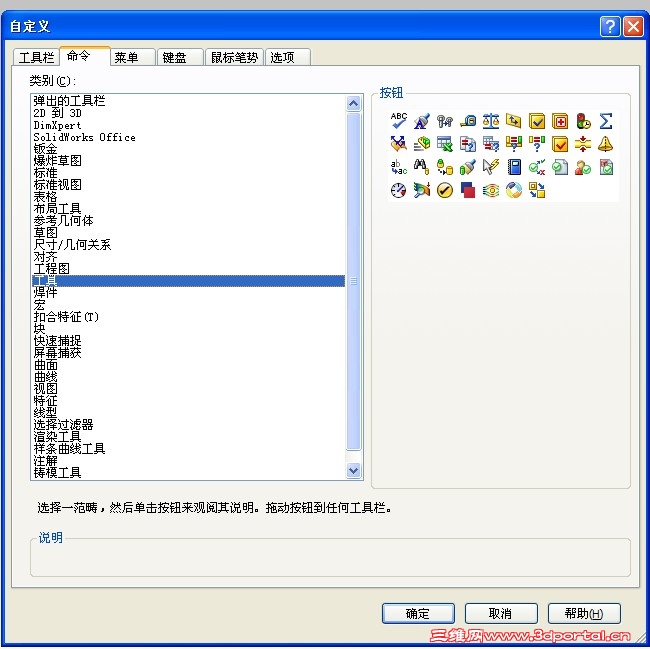Viewport: 650px width, 649px height.
Task: Click the red-check yellow box icon
Action: click(x=560, y=144)
